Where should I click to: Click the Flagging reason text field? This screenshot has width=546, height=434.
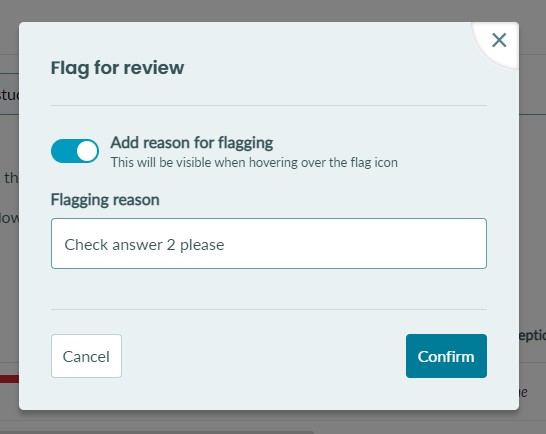click(x=269, y=243)
